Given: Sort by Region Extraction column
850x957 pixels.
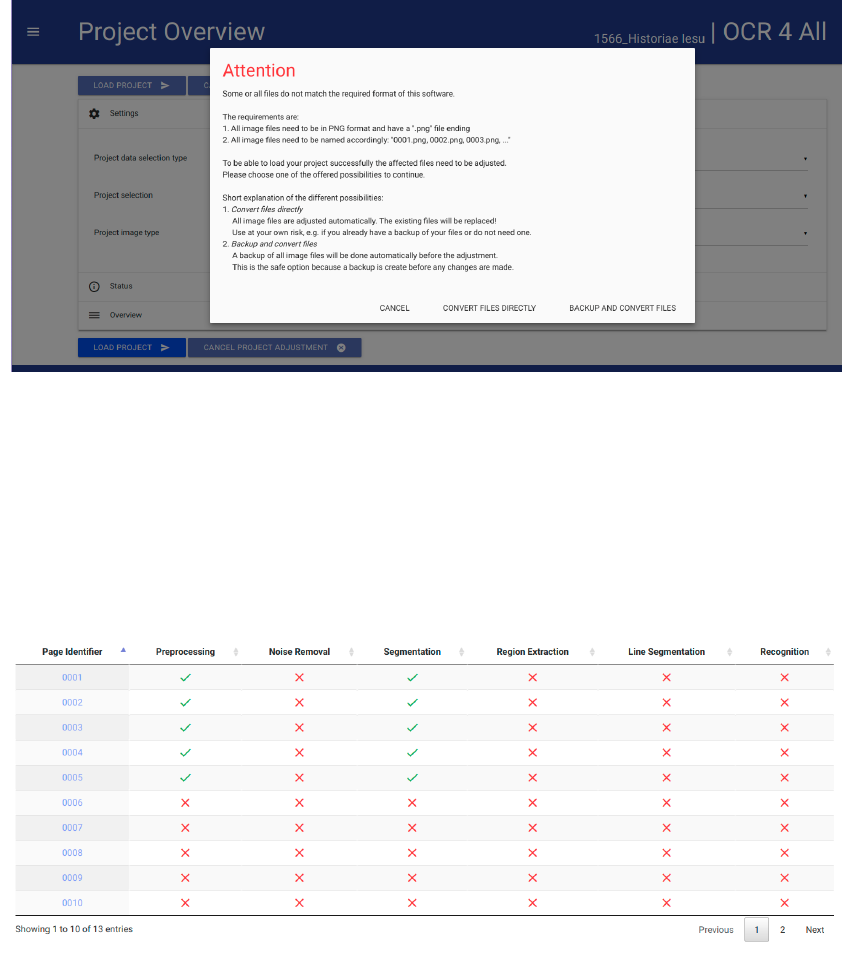Looking at the screenshot, I should point(532,652).
